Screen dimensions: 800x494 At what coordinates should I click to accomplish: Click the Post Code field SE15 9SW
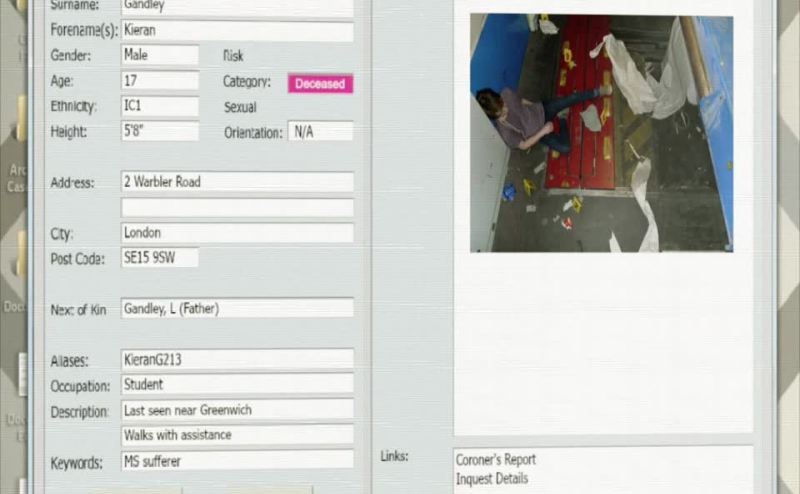(x=160, y=258)
